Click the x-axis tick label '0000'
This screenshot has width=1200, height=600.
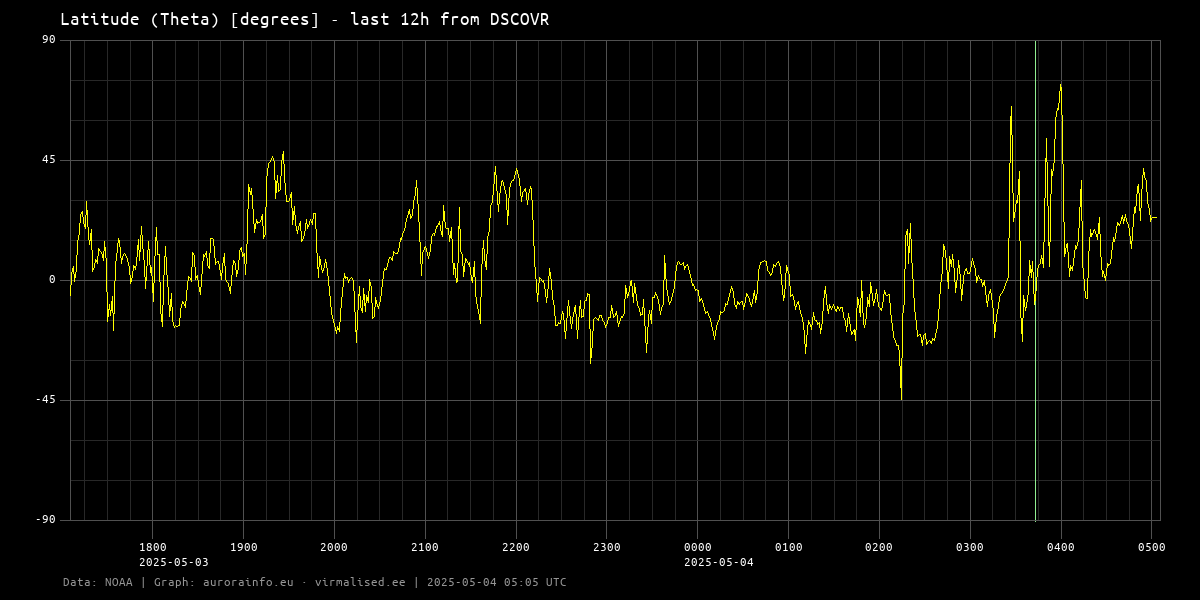pos(697,547)
